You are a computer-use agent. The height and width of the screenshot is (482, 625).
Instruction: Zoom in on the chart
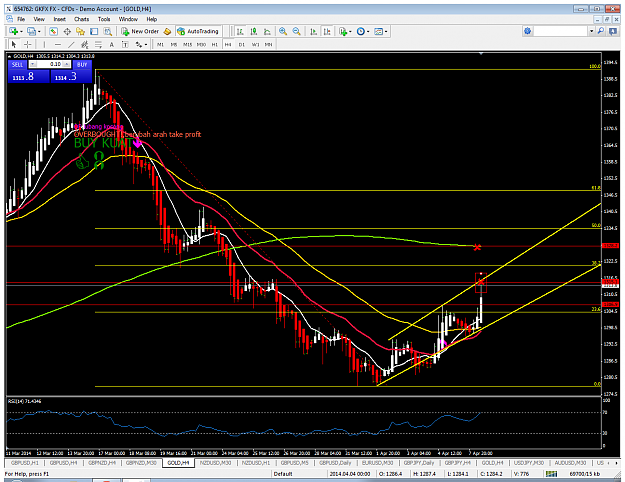click(x=283, y=31)
